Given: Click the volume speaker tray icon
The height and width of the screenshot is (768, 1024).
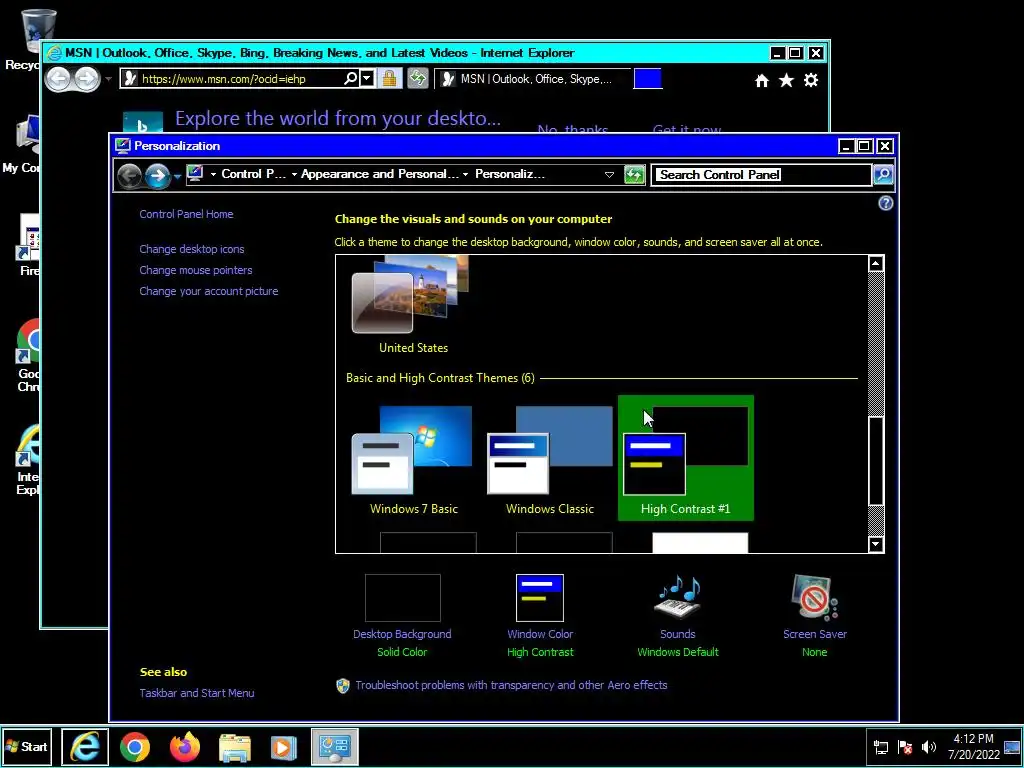Looking at the screenshot, I should 928,747.
